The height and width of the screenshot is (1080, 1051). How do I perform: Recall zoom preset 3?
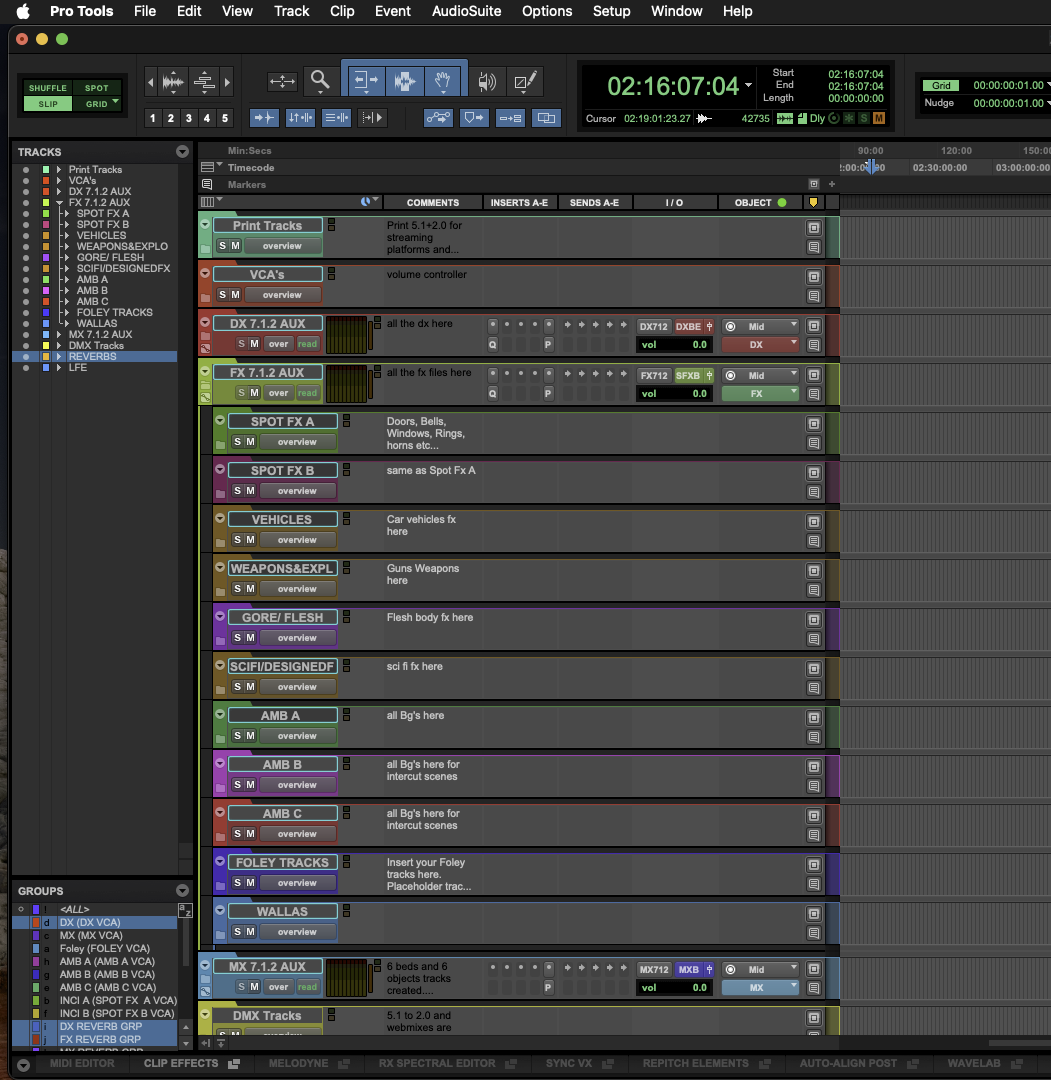(x=189, y=118)
